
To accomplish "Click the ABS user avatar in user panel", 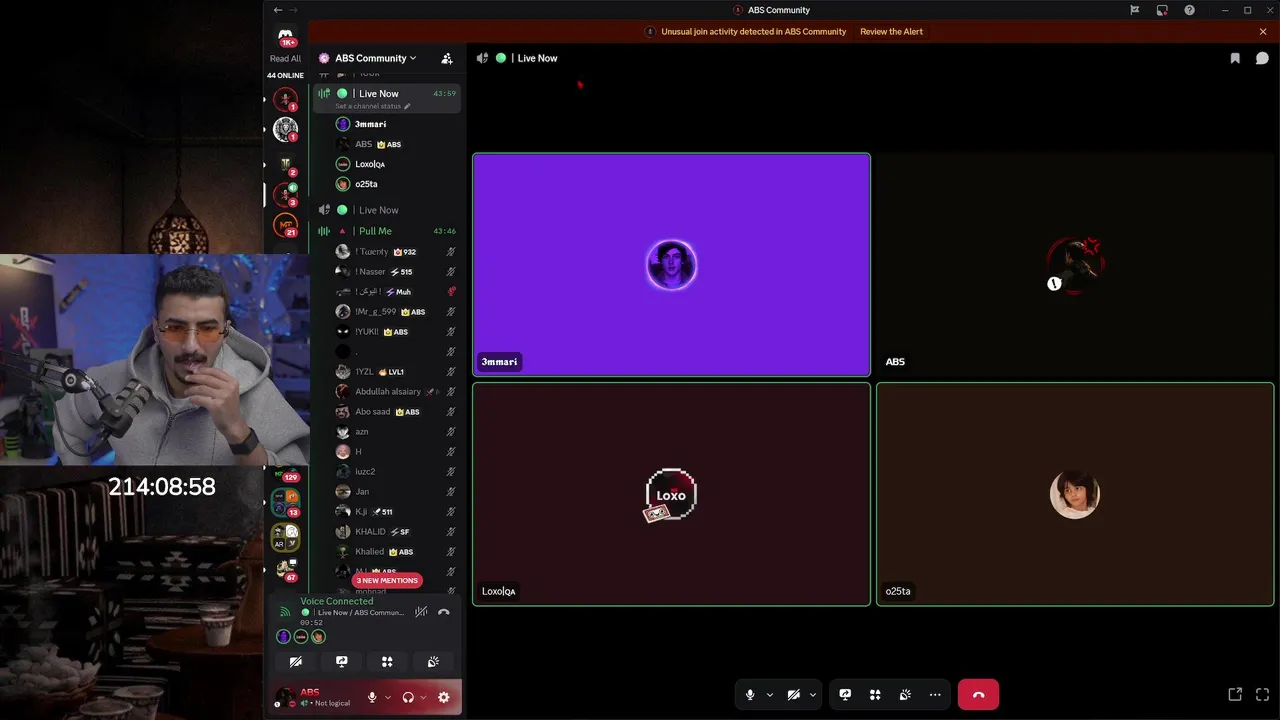I will pos(285,697).
